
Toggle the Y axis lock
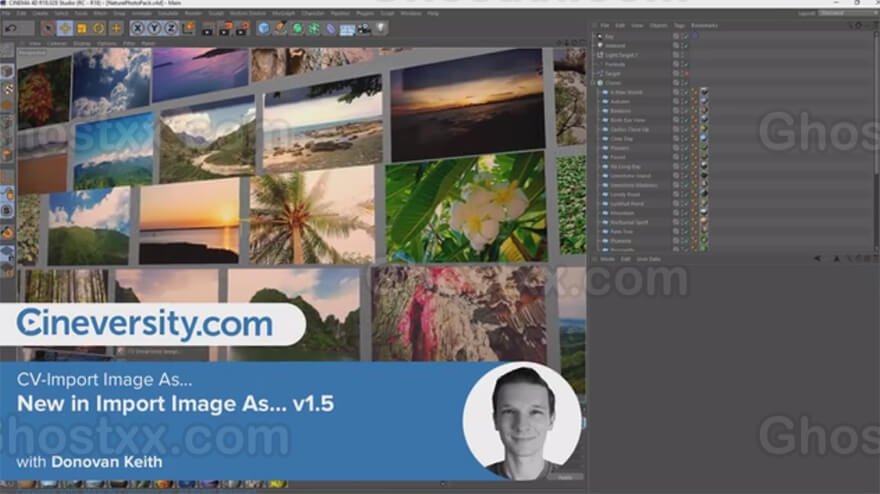pos(154,28)
